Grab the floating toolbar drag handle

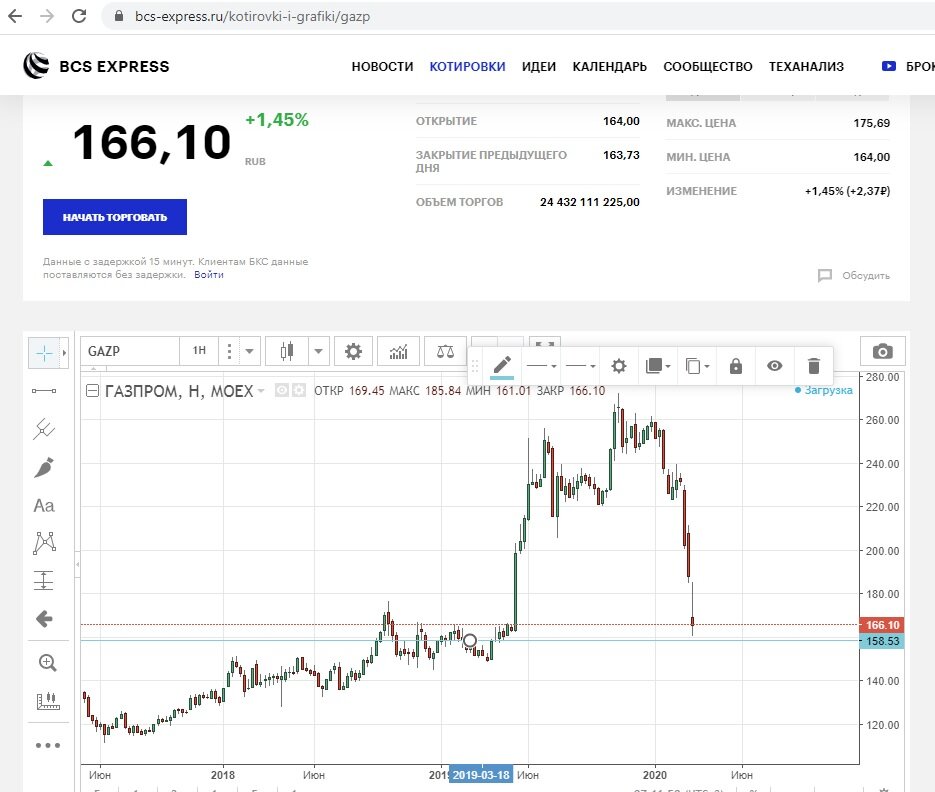click(475, 366)
